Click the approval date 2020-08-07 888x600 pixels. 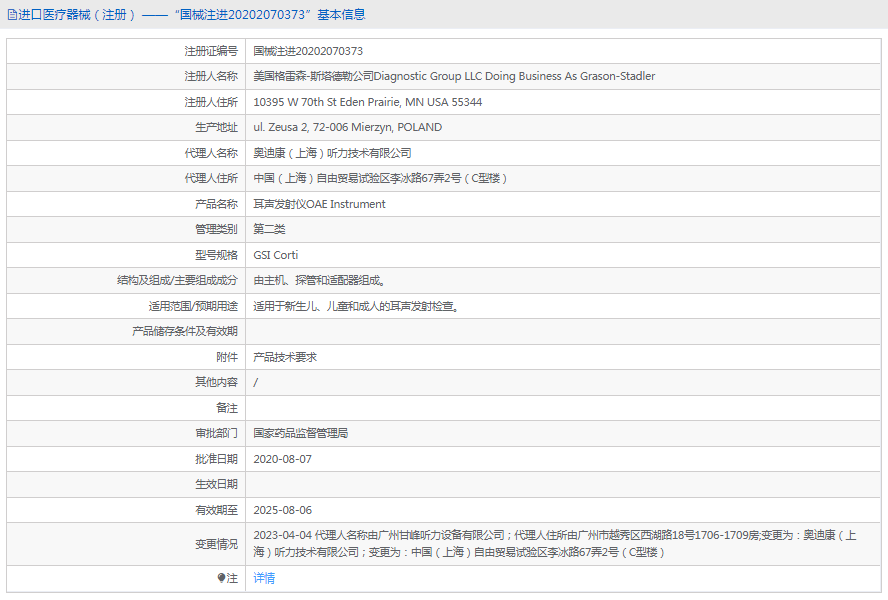[x=283, y=459]
